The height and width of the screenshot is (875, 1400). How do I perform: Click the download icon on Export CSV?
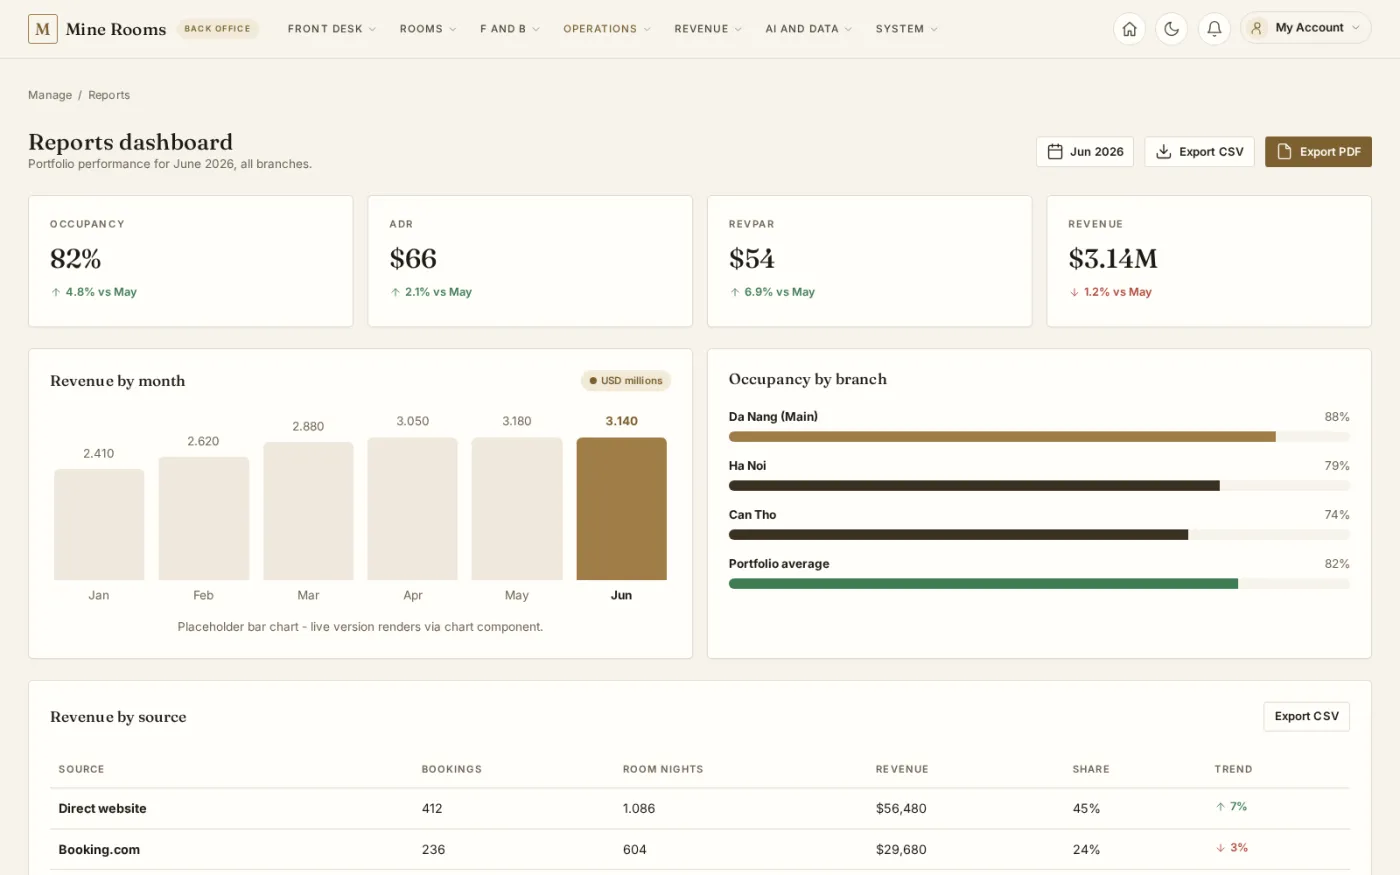(1163, 152)
